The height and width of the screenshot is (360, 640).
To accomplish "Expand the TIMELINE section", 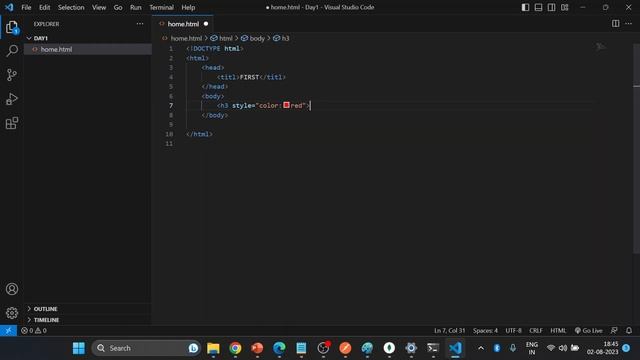I will 88,320.
